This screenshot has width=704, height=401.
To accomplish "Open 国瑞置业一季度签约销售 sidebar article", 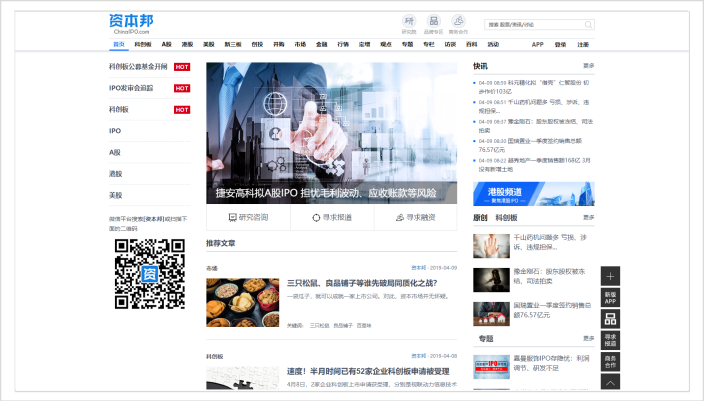I will (x=552, y=310).
